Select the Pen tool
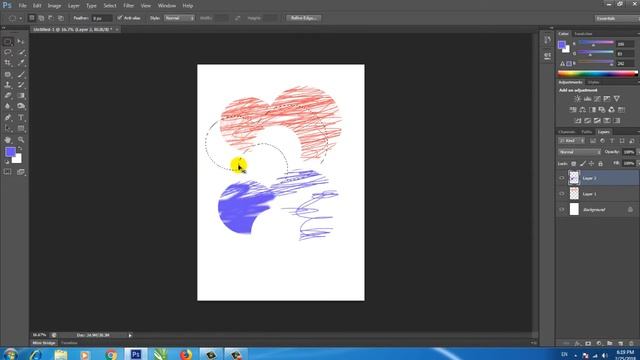This screenshot has width=640, height=360. tap(8, 118)
